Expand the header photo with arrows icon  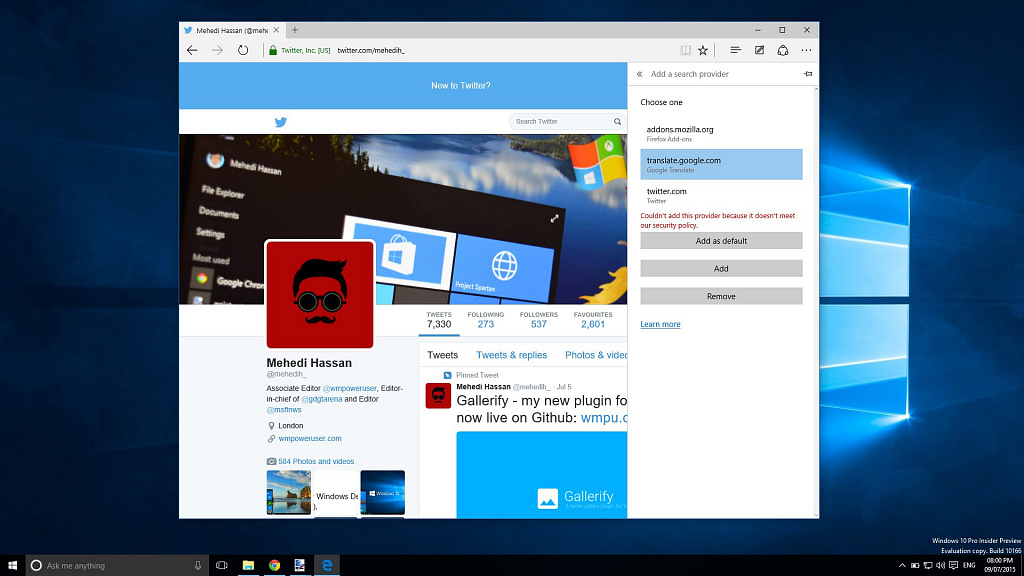554,218
